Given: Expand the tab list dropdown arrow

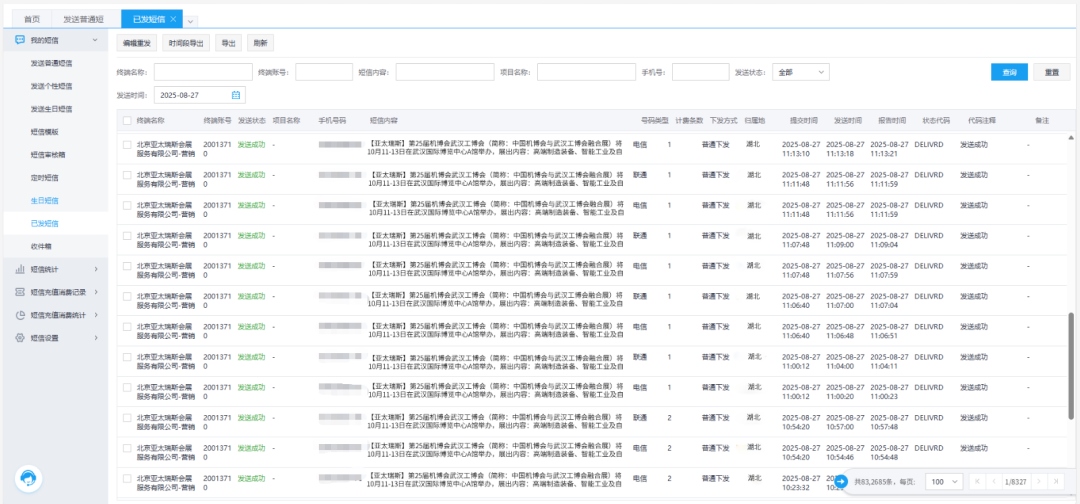Looking at the screenshot, I should click(x=191, y=20).
